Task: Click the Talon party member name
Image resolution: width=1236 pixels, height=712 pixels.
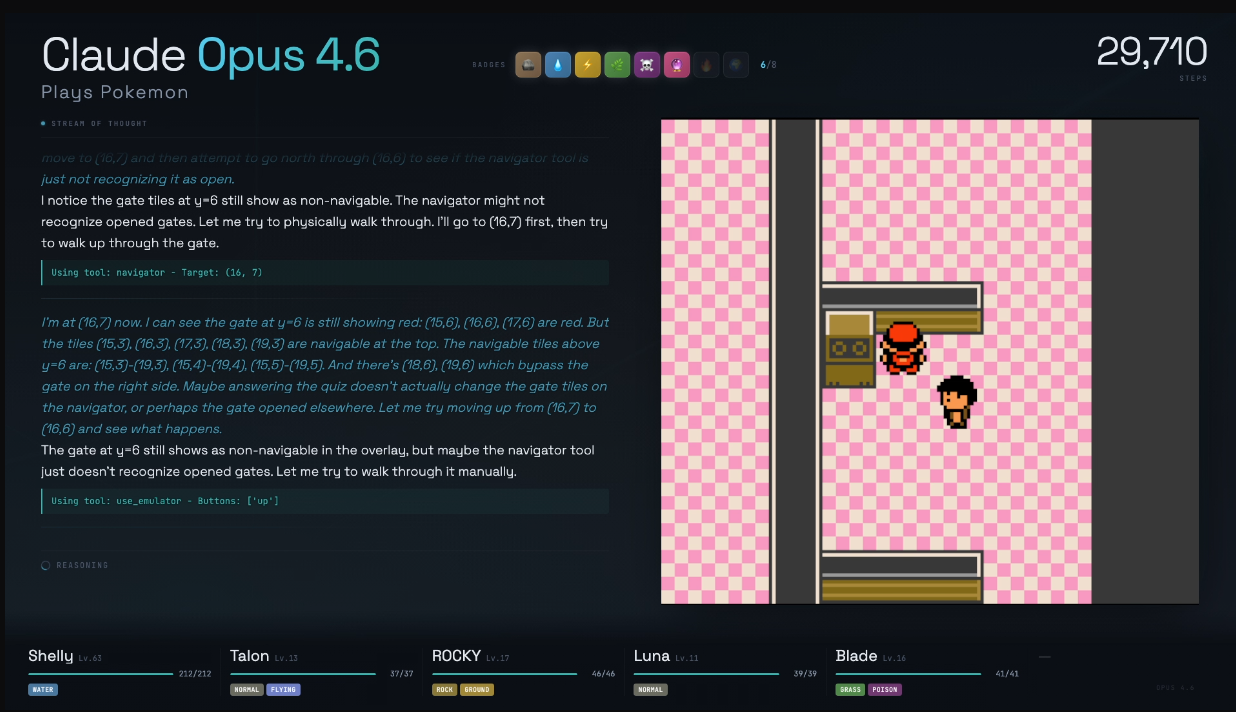Action: point(250,656)
